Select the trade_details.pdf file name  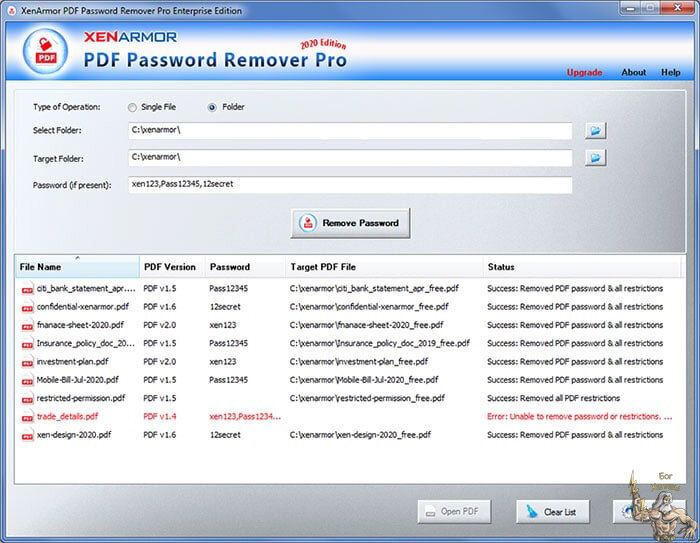[x=67, y=417]
